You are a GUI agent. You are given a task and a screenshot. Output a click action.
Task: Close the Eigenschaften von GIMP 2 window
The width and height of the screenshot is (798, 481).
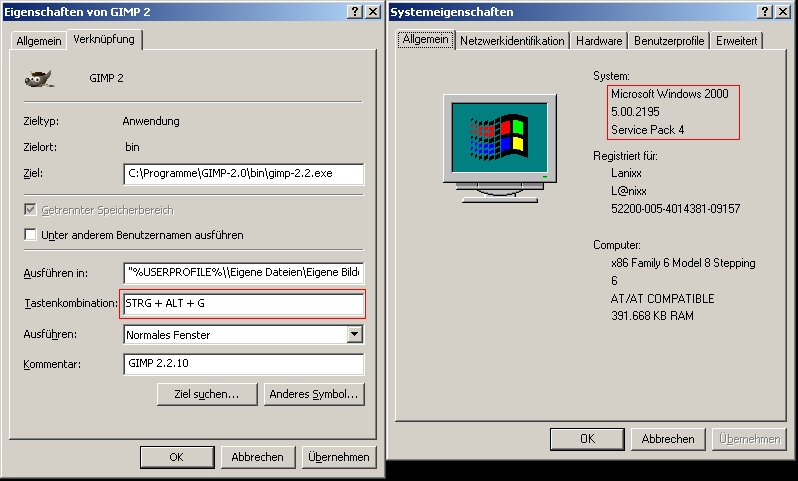(x=373, y=12)
